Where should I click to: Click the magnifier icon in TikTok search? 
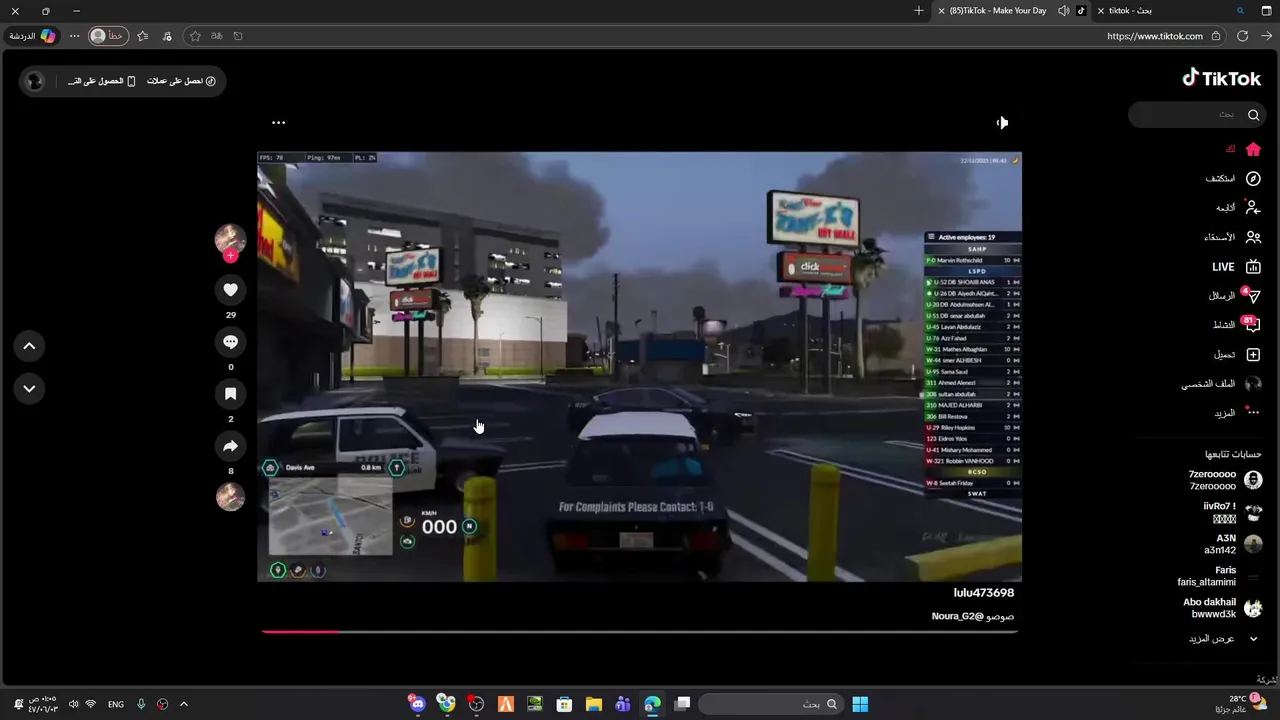pos(1253,115)
